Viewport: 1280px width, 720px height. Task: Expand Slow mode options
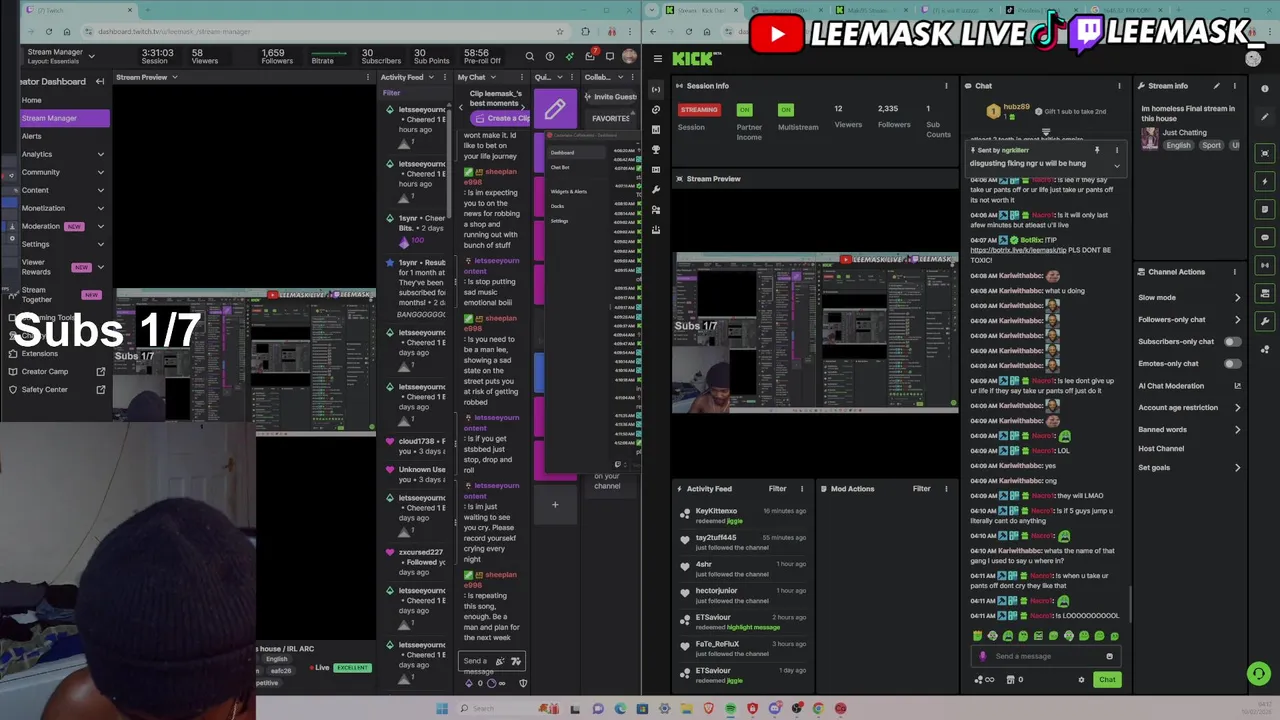(1237, 298)
